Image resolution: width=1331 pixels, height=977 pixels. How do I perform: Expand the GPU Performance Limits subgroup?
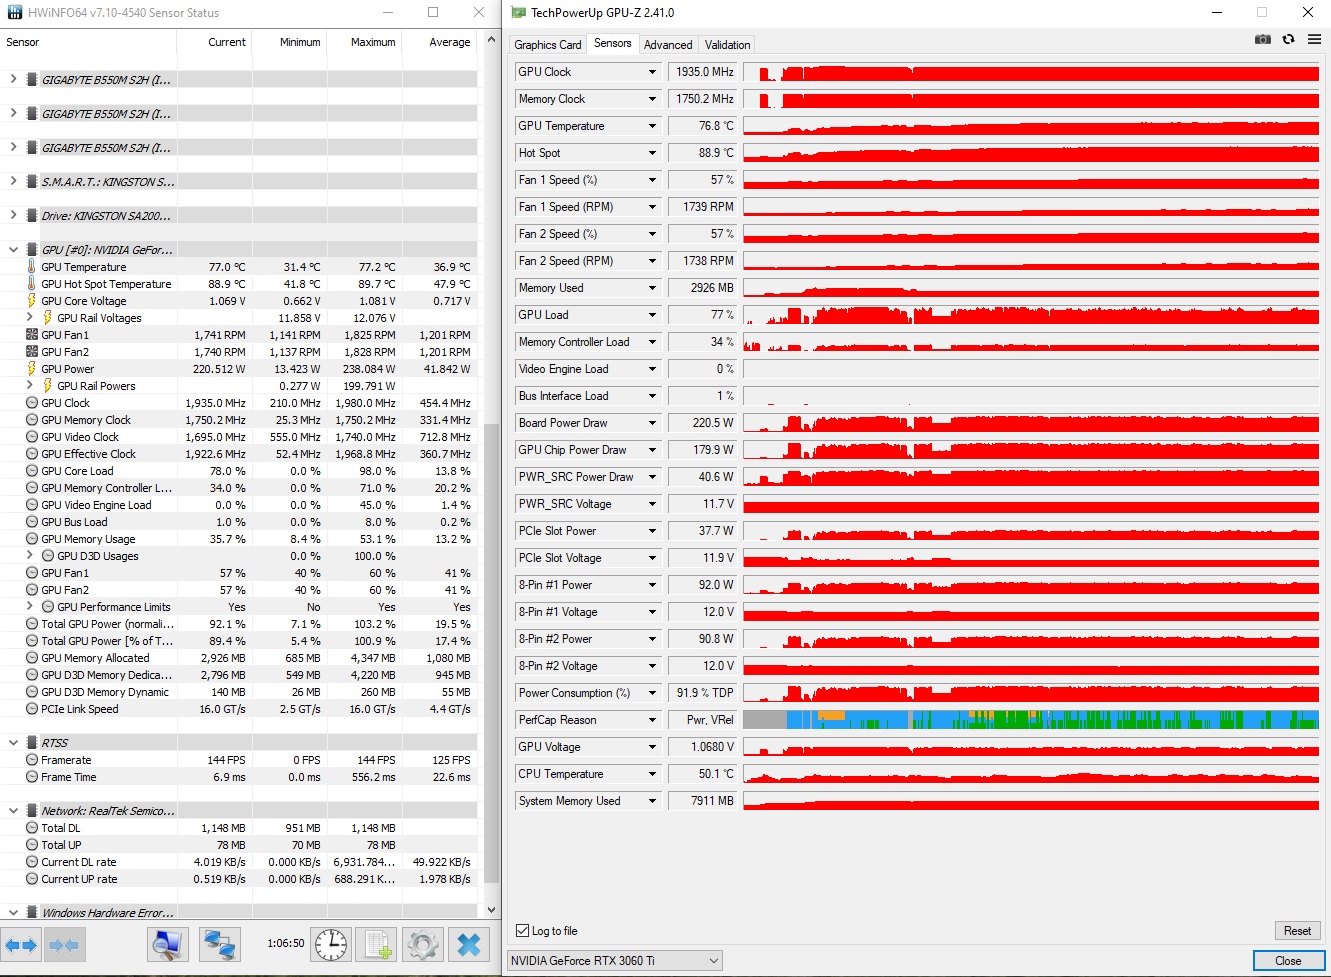(30, 606)
